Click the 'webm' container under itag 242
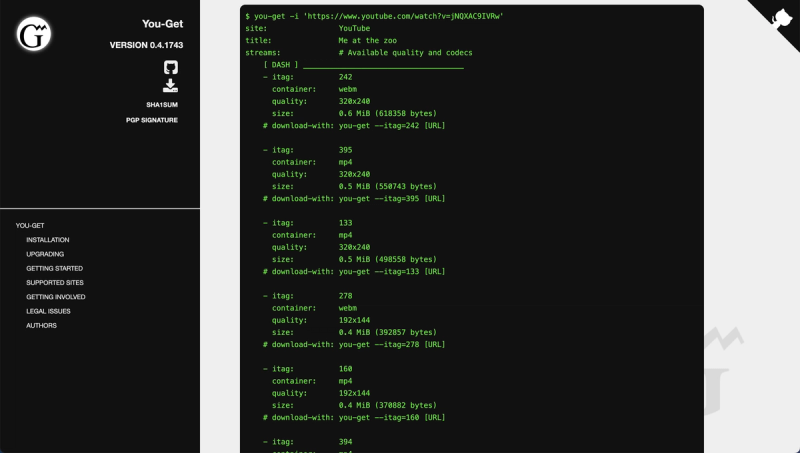The image size is (800, 453). (x=347, y=89)
